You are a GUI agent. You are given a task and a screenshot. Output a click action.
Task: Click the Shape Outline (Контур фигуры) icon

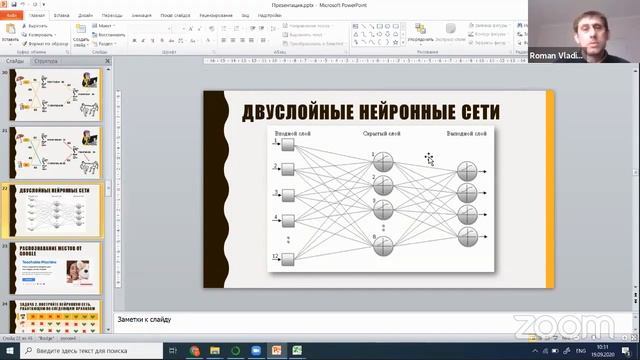point(471,34)
